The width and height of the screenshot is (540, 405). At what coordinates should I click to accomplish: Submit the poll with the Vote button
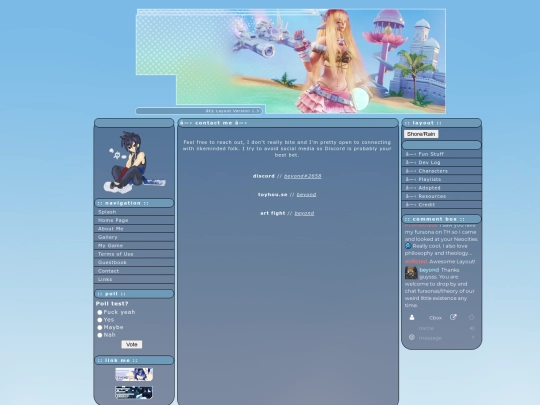coord(132,344)
